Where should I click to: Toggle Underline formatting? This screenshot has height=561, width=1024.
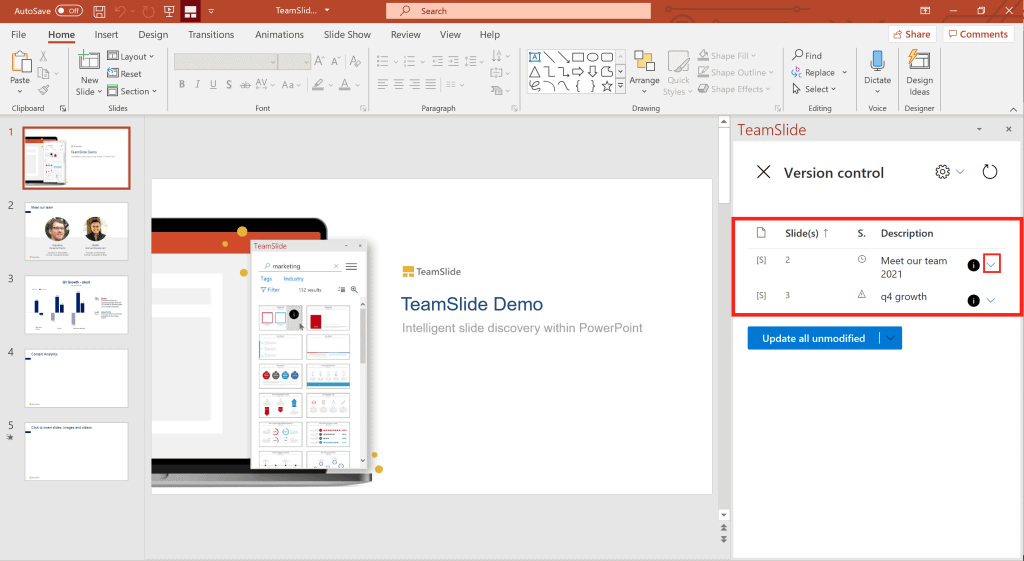pyautogui.click(x=213, y=84)
